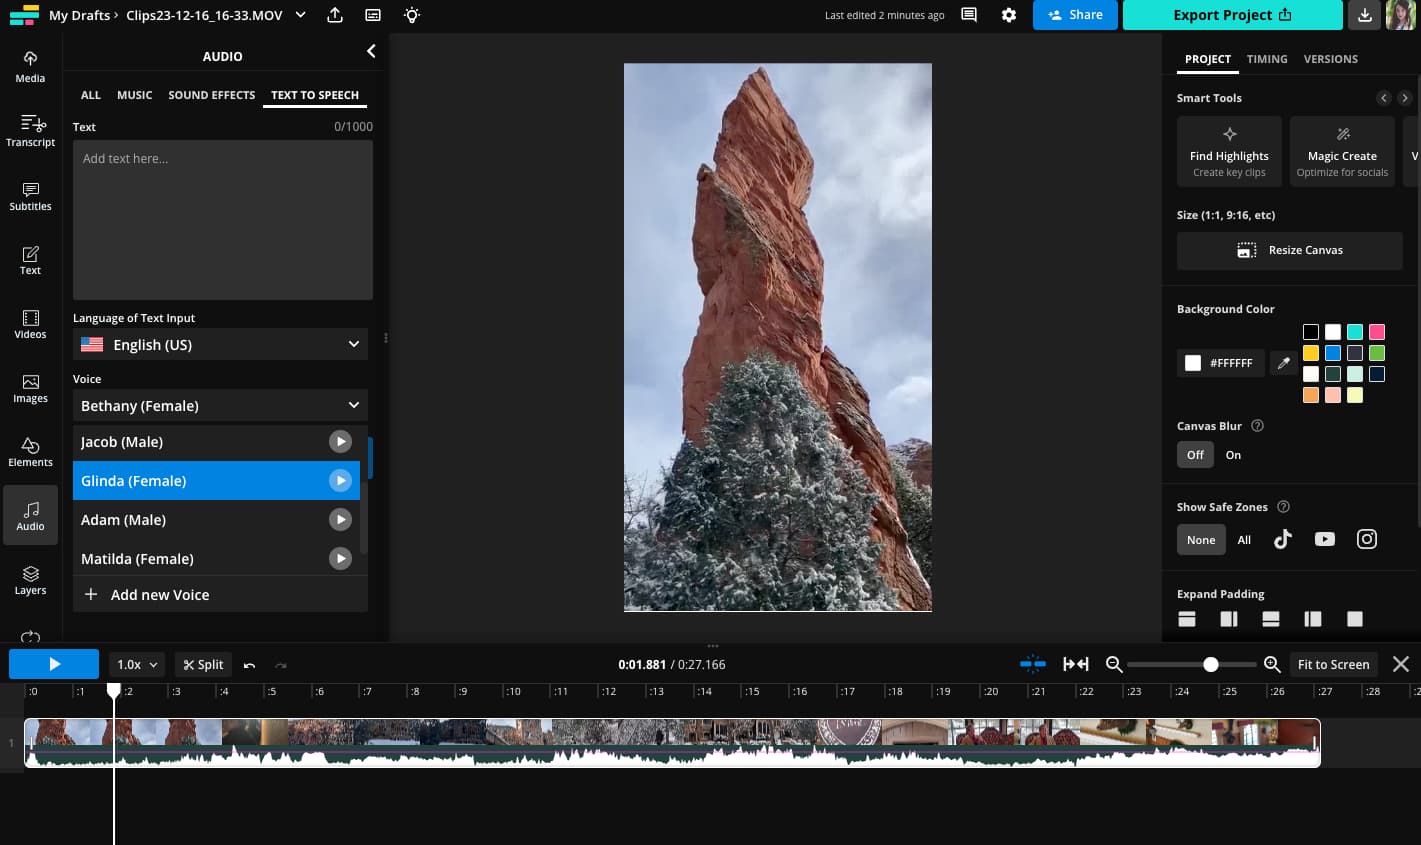1421x845 pixels.
Task: Click the undo arrow in timeline bar
Action: pos(249,665)
